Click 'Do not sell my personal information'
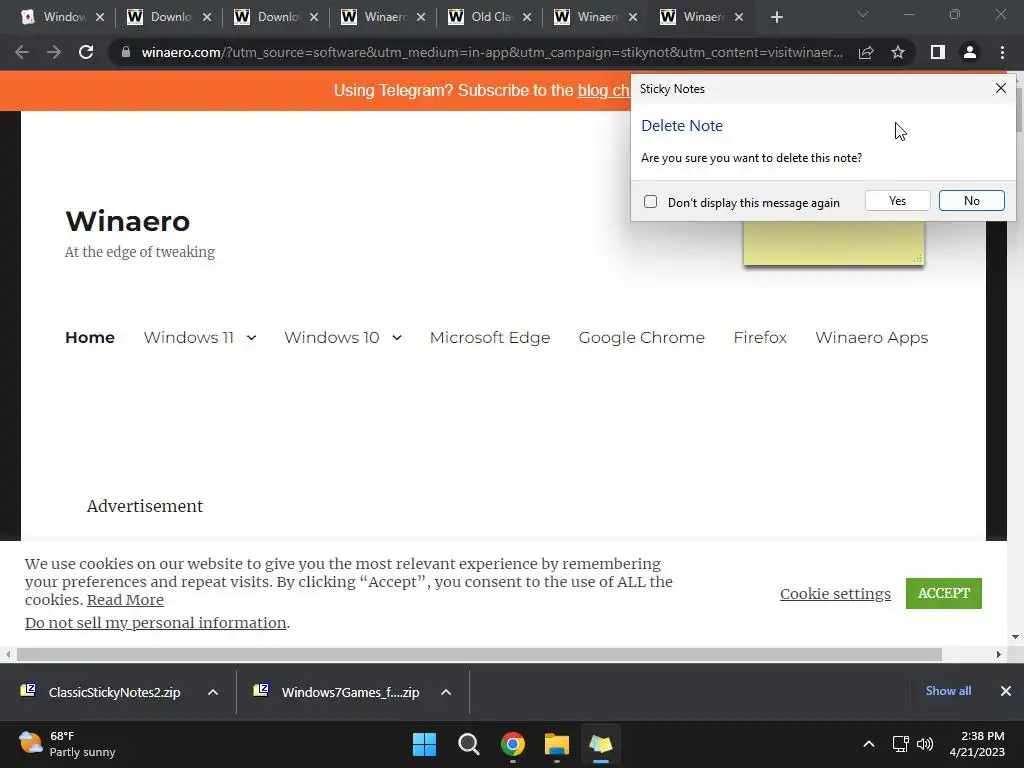The width and height of the screenshot is (1024, 768). [155, 622]
